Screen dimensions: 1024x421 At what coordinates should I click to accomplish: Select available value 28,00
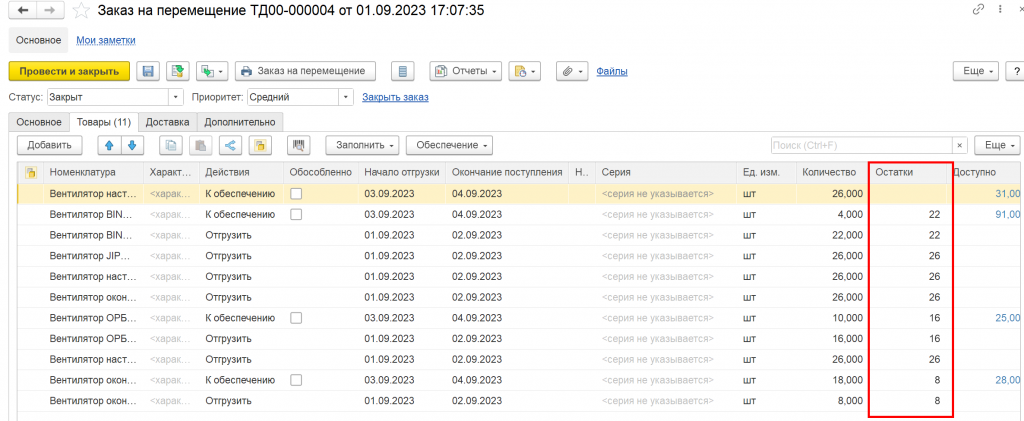click(1007, 380)
